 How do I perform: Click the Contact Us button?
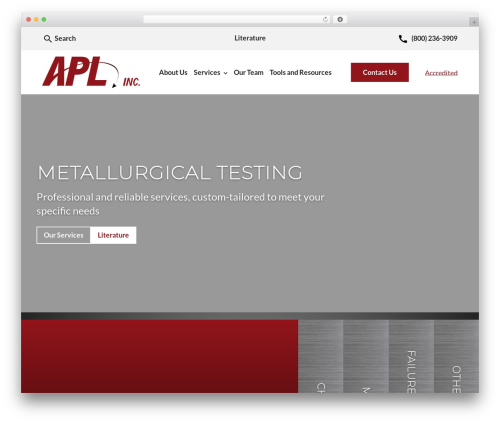pyautogui.click(x=380, y=72)
